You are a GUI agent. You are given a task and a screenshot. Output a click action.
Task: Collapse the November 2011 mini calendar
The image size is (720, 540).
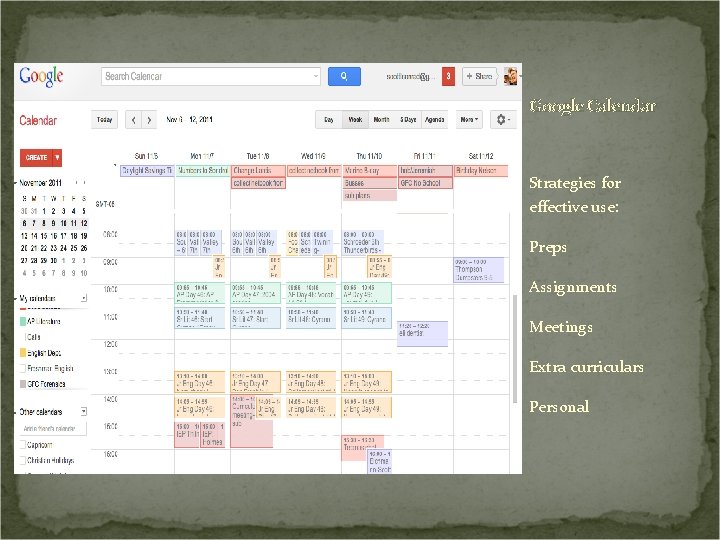(x=16, y=183)
